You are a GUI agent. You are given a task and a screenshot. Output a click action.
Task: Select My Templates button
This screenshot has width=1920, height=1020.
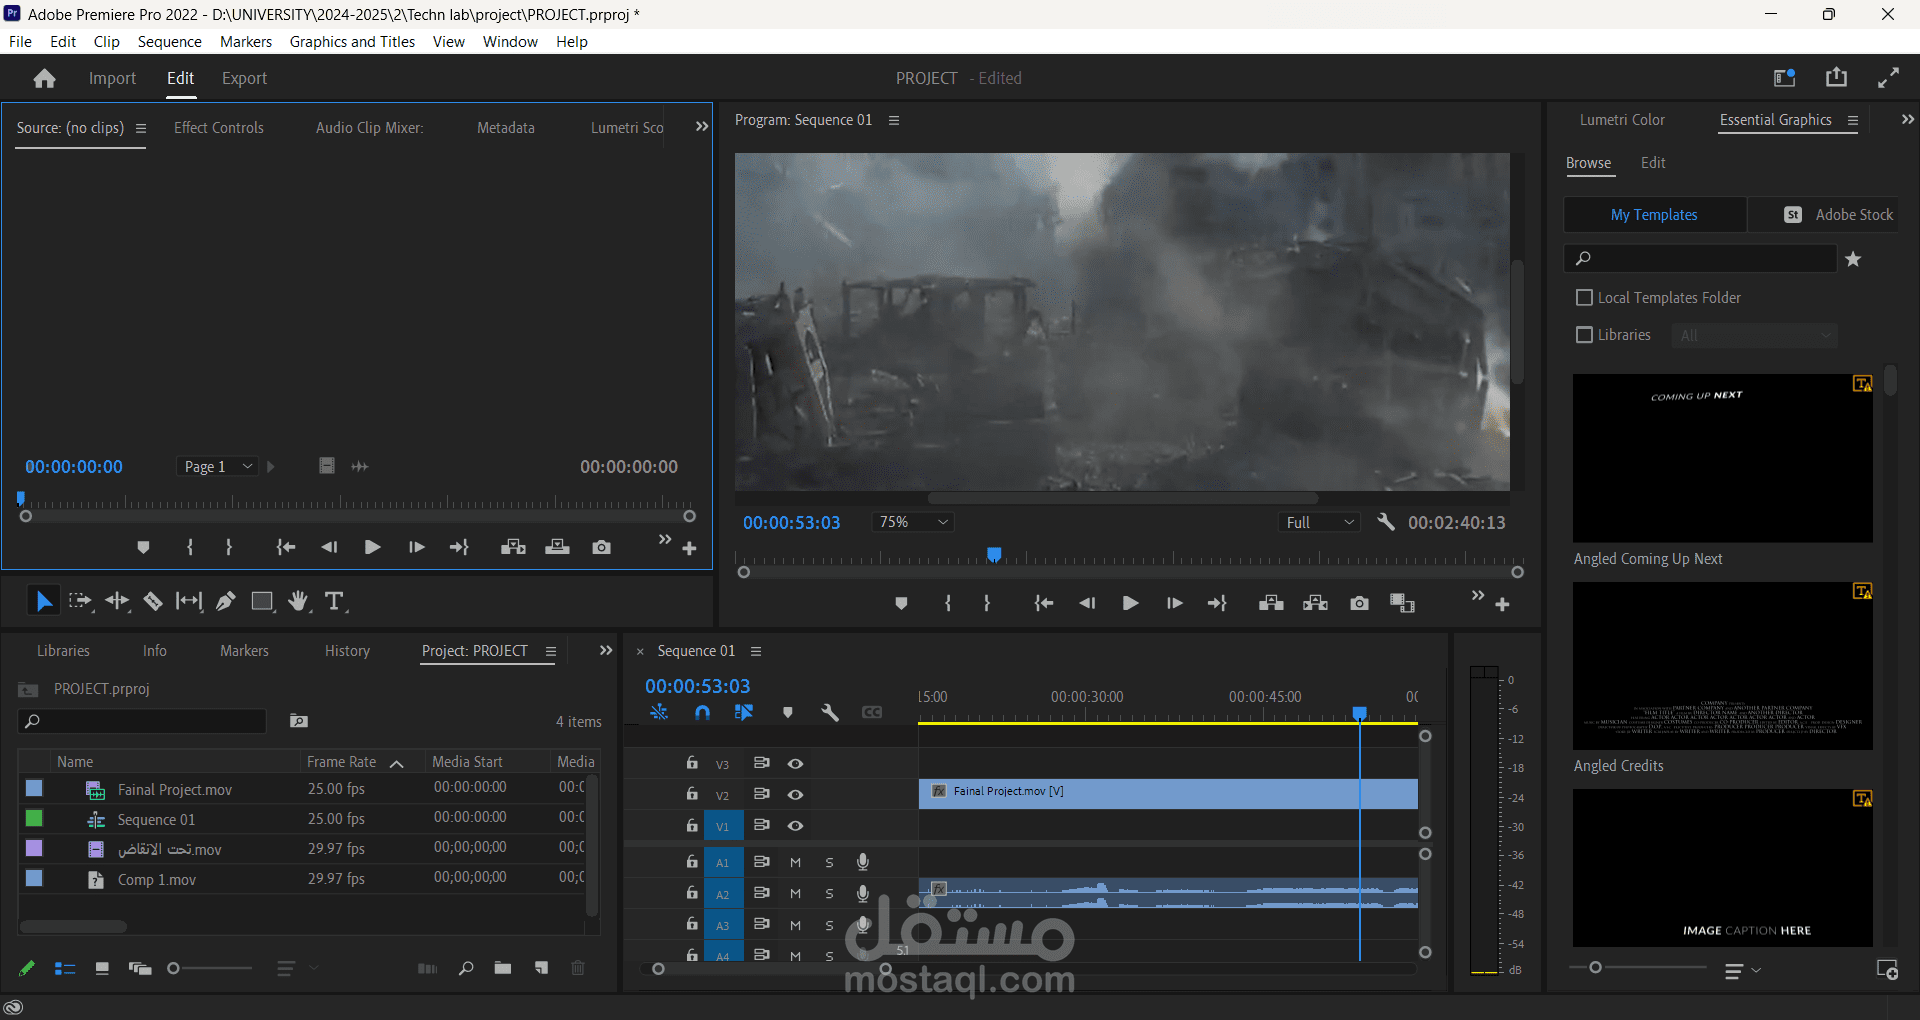tap(1654, 214)
